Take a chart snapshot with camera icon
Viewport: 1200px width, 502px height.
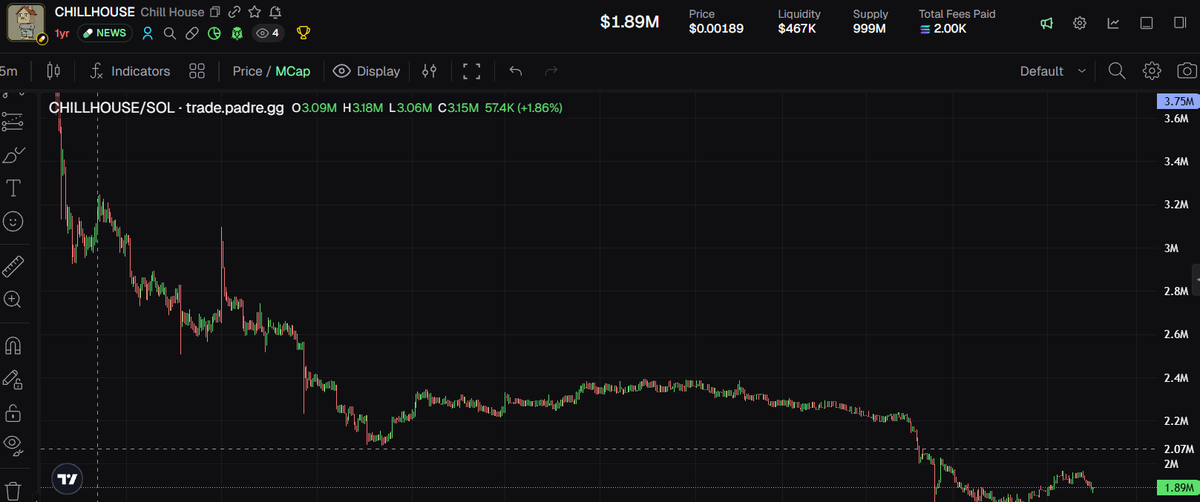1187,71
